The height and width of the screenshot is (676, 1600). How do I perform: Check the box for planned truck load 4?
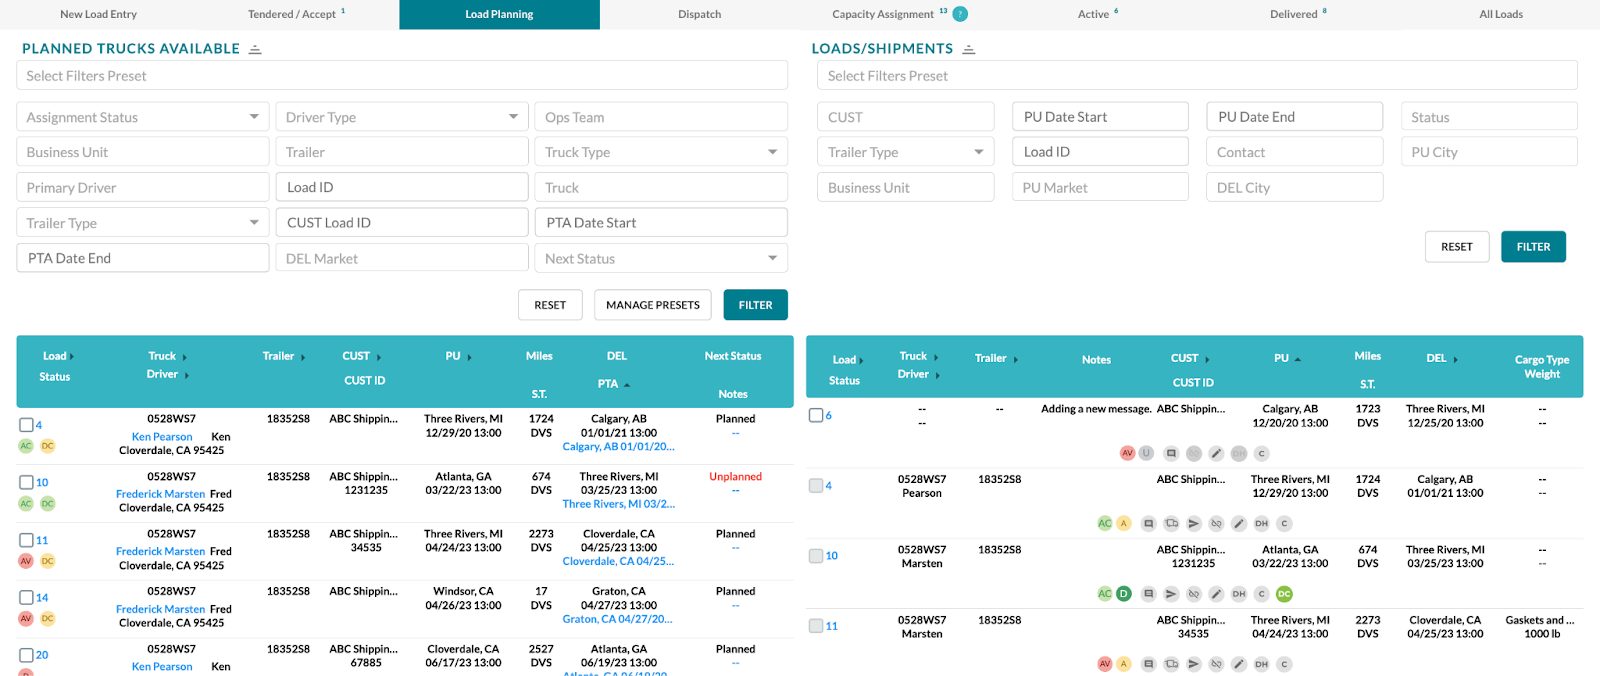click(26, 425)
